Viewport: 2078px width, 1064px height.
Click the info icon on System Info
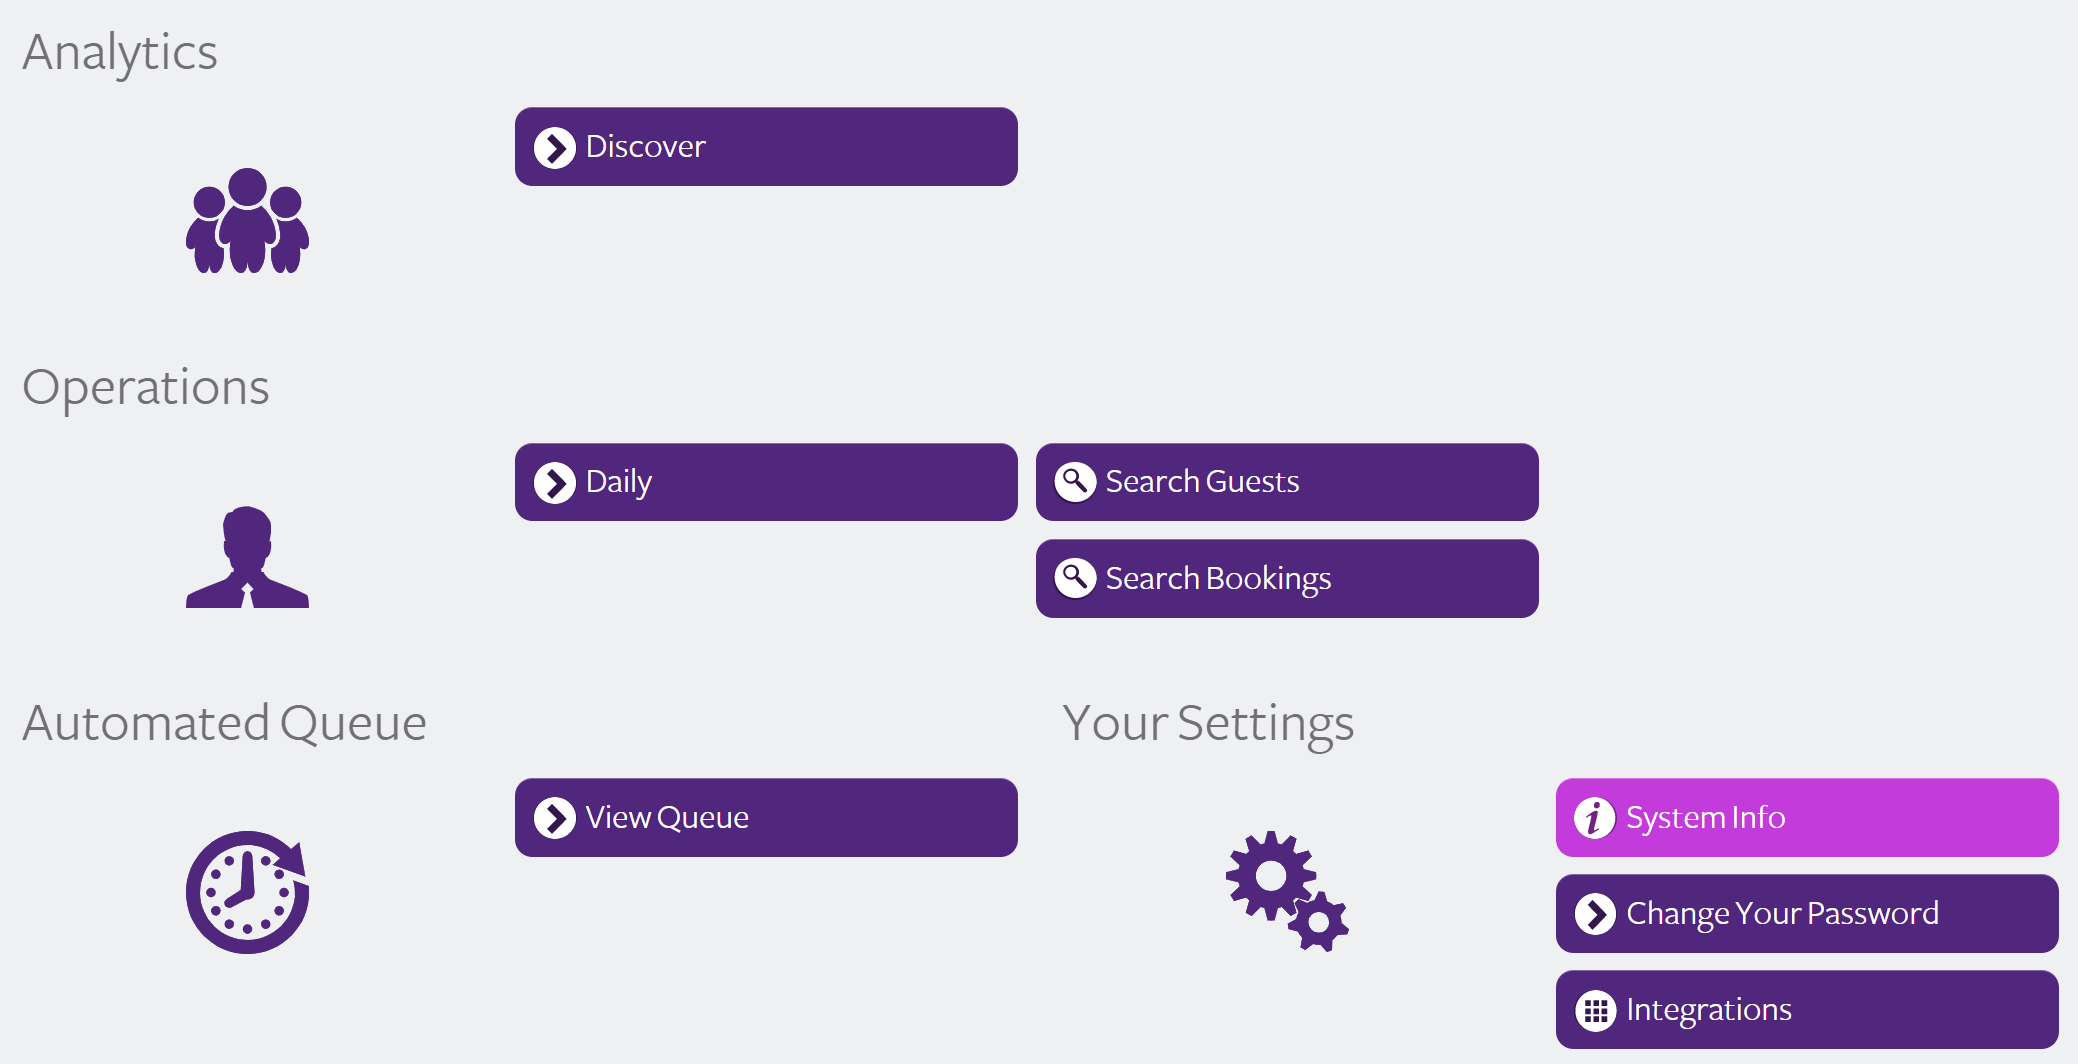tap(1594, 818)
